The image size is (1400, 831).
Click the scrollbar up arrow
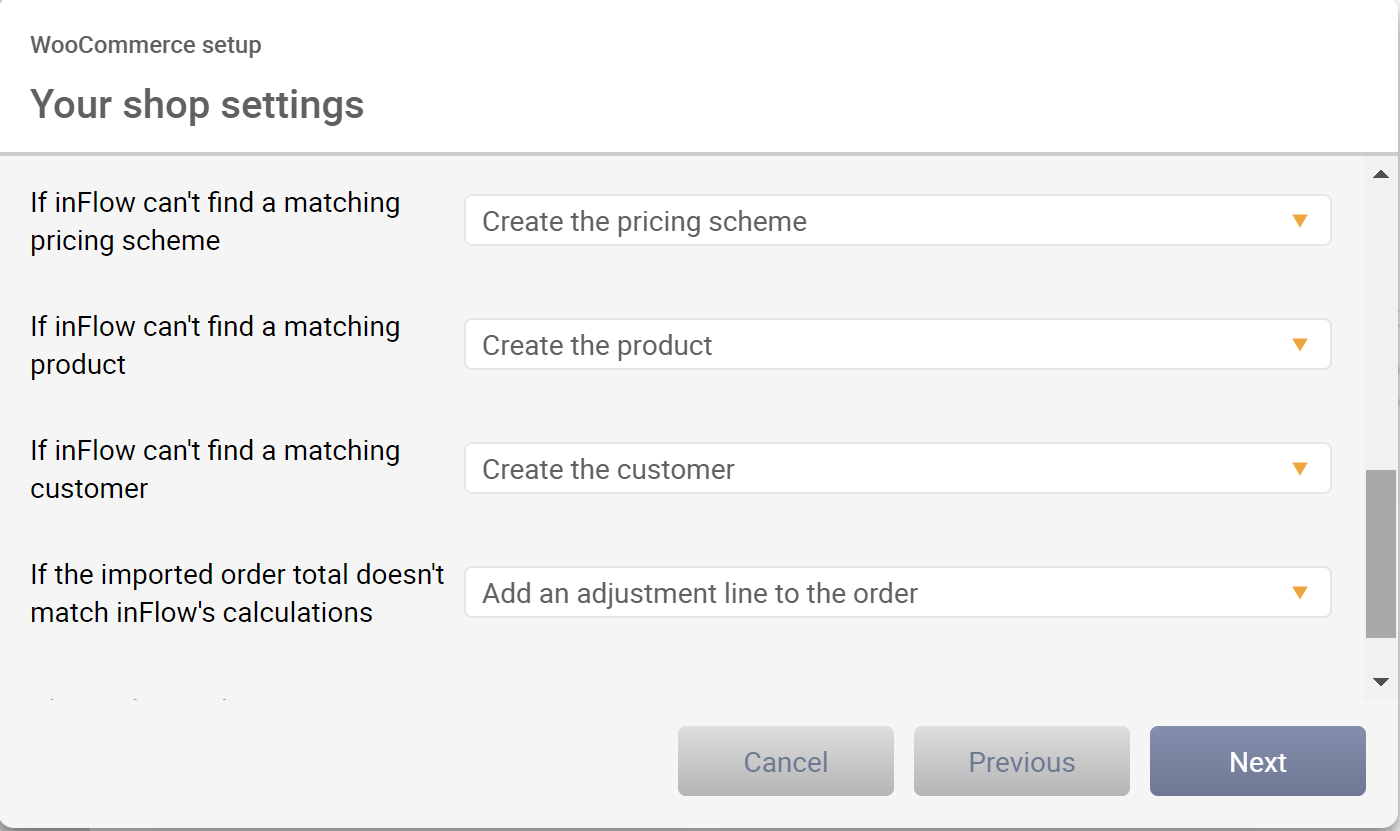[1381, 174]
